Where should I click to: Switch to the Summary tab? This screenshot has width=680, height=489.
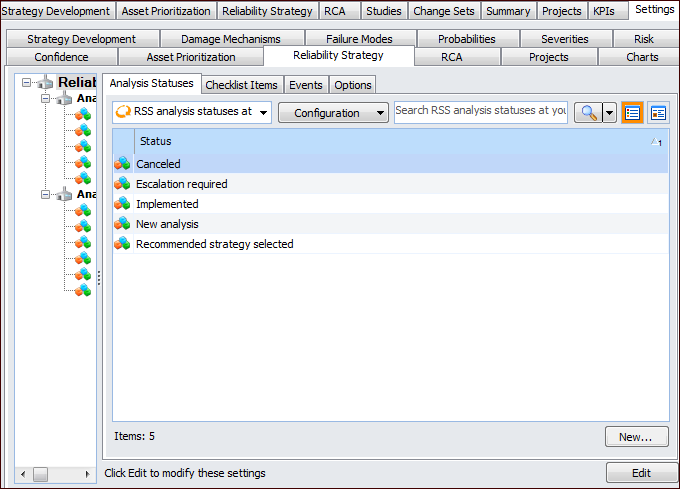tap(508, 11)
